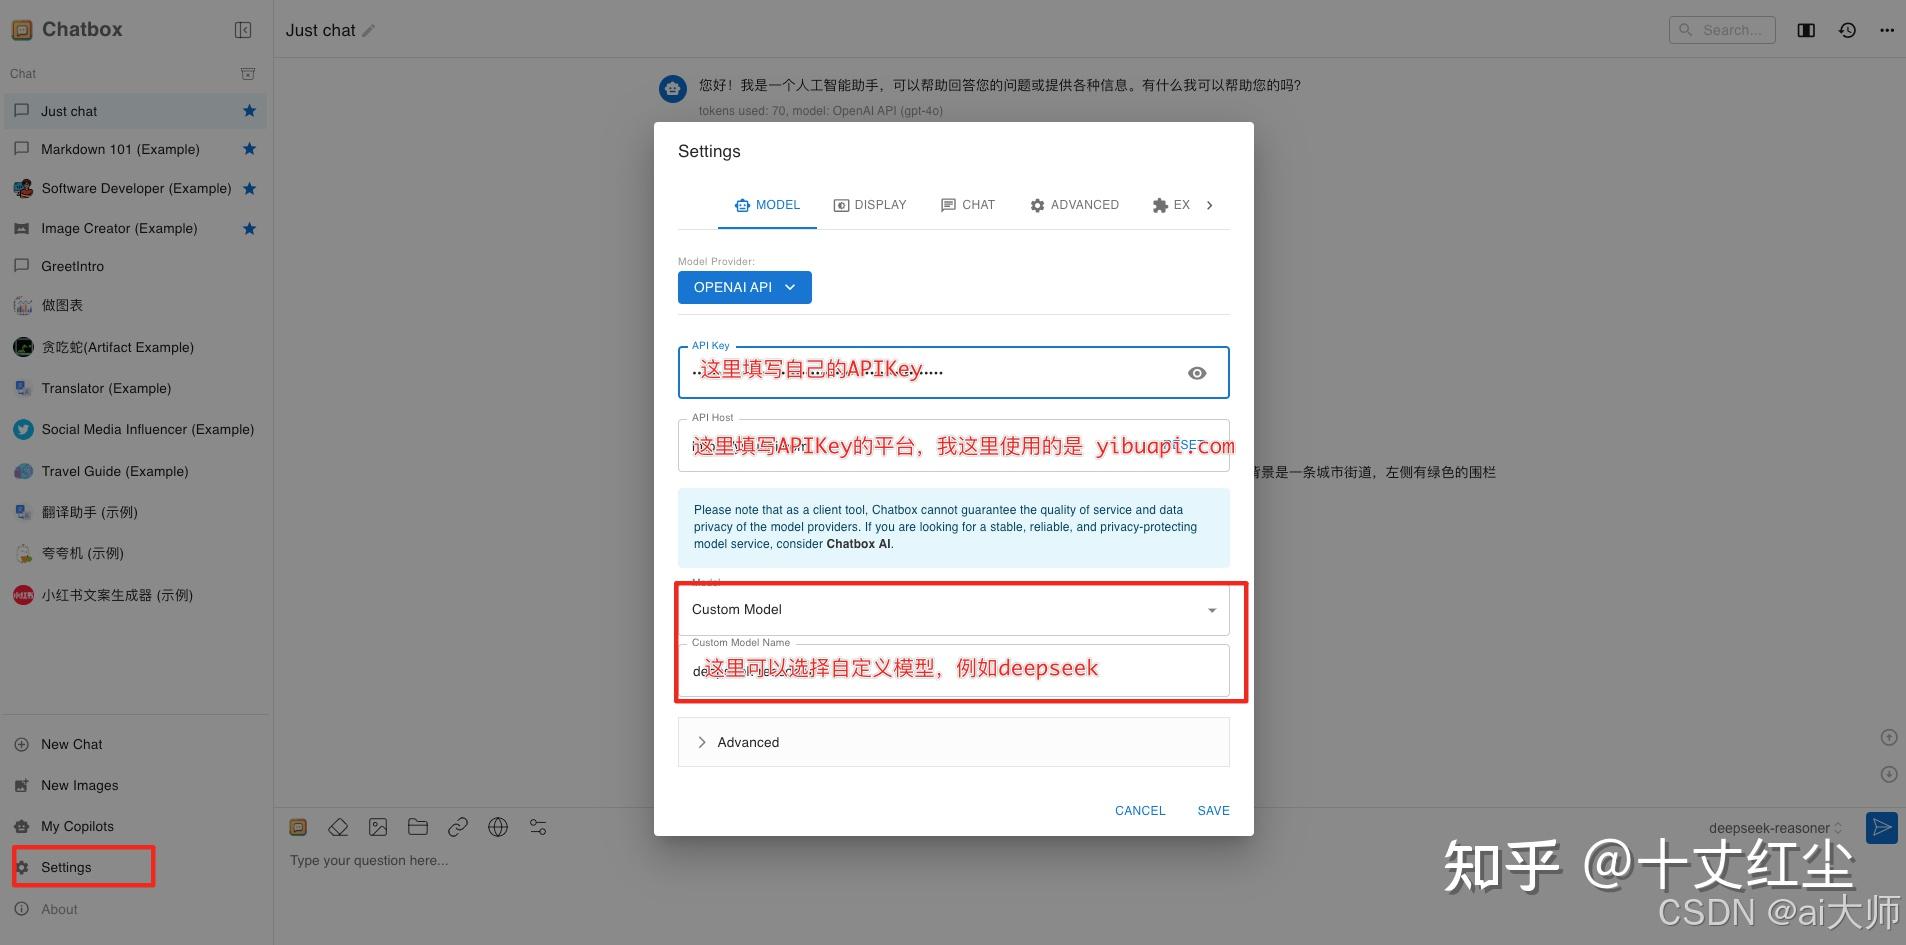Collapse the sidebar with the panel icon
The height and width of the screenshot is (945, 1906).
243,30
